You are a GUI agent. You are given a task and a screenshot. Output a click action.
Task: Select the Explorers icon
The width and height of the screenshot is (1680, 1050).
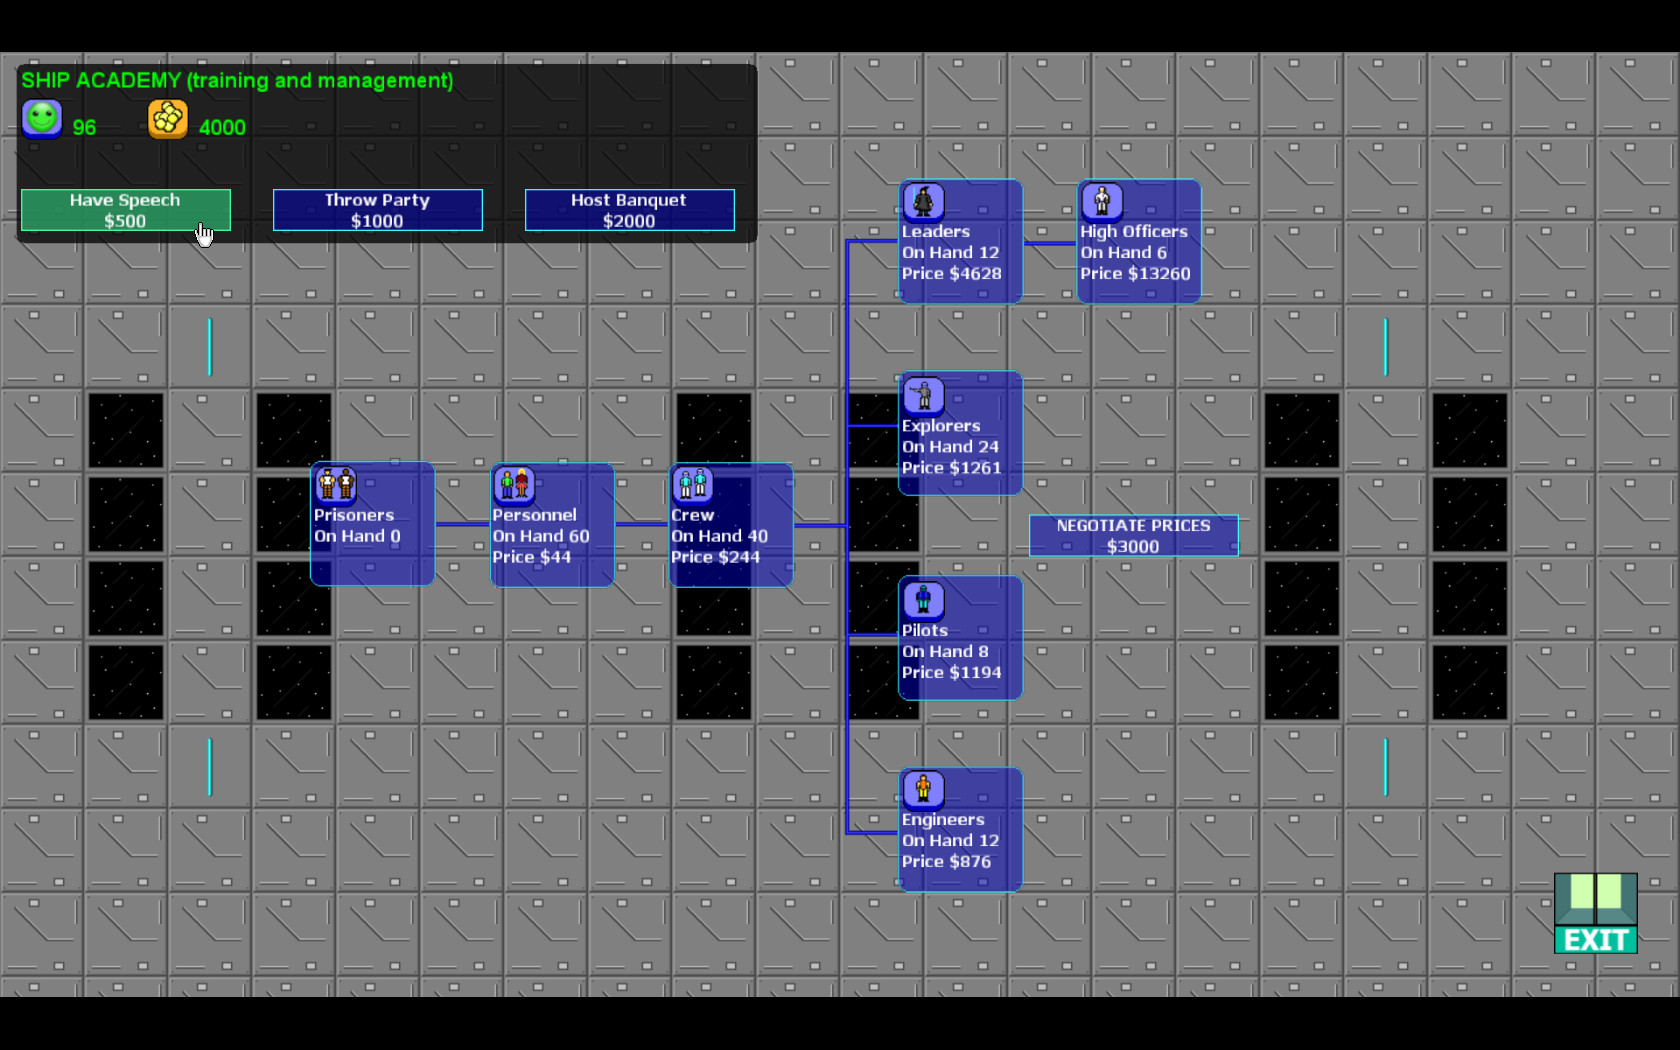pos(924,395)
